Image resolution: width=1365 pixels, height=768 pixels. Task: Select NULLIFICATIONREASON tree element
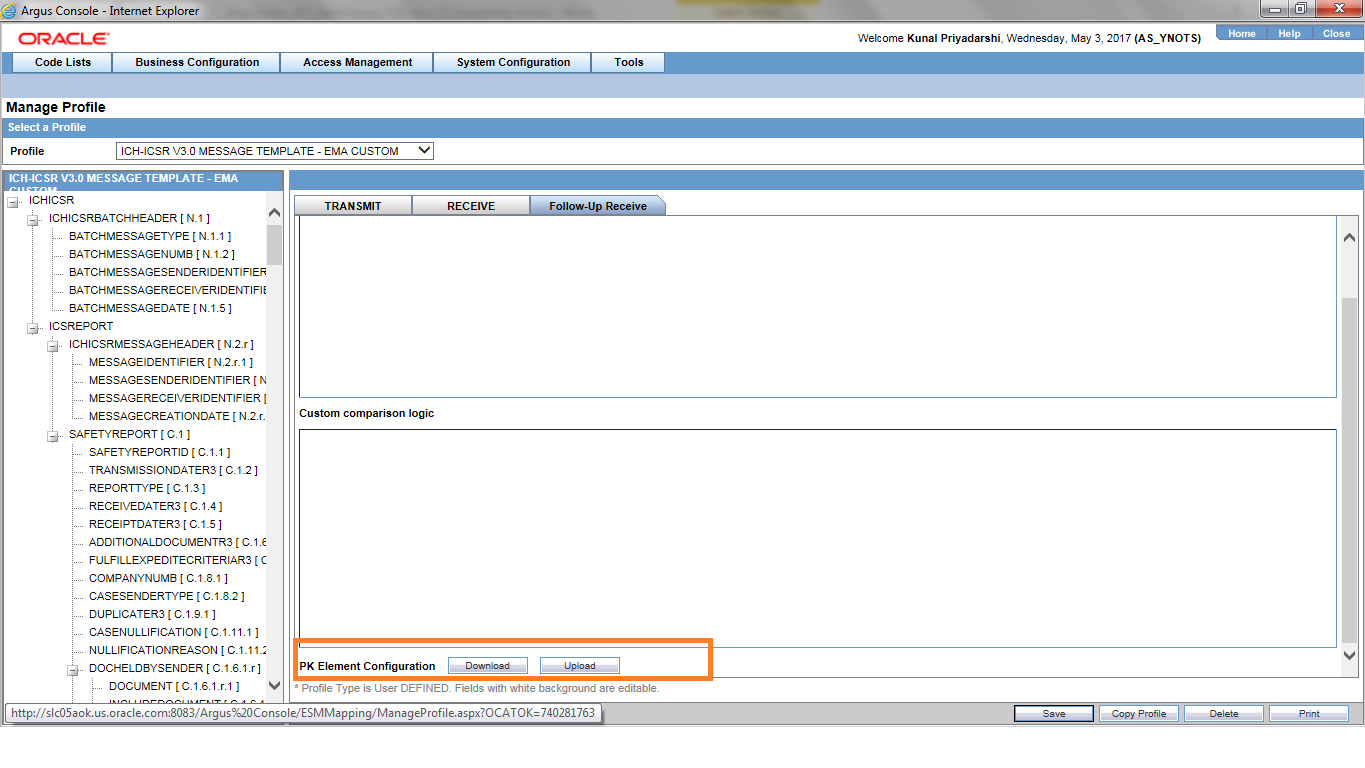coord(178,650)
